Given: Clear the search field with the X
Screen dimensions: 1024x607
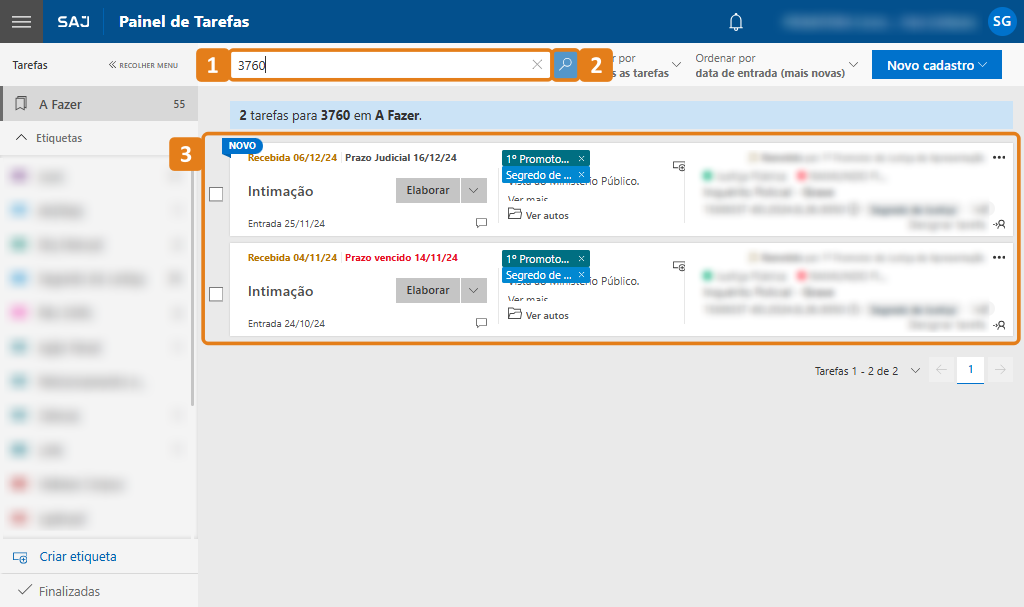Looking at the screenshot, I should pyautogui.click(x=537, y=65).
